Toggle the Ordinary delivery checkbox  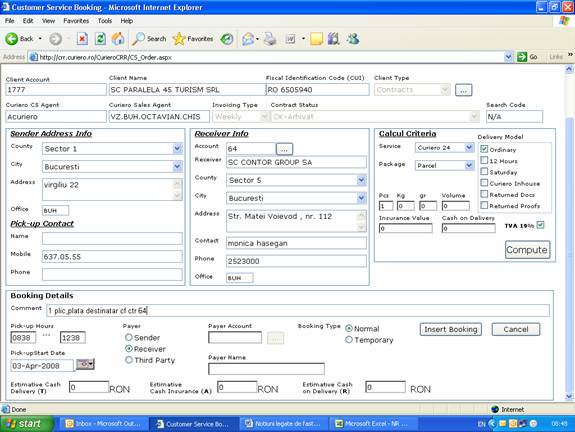click(484, 149)
